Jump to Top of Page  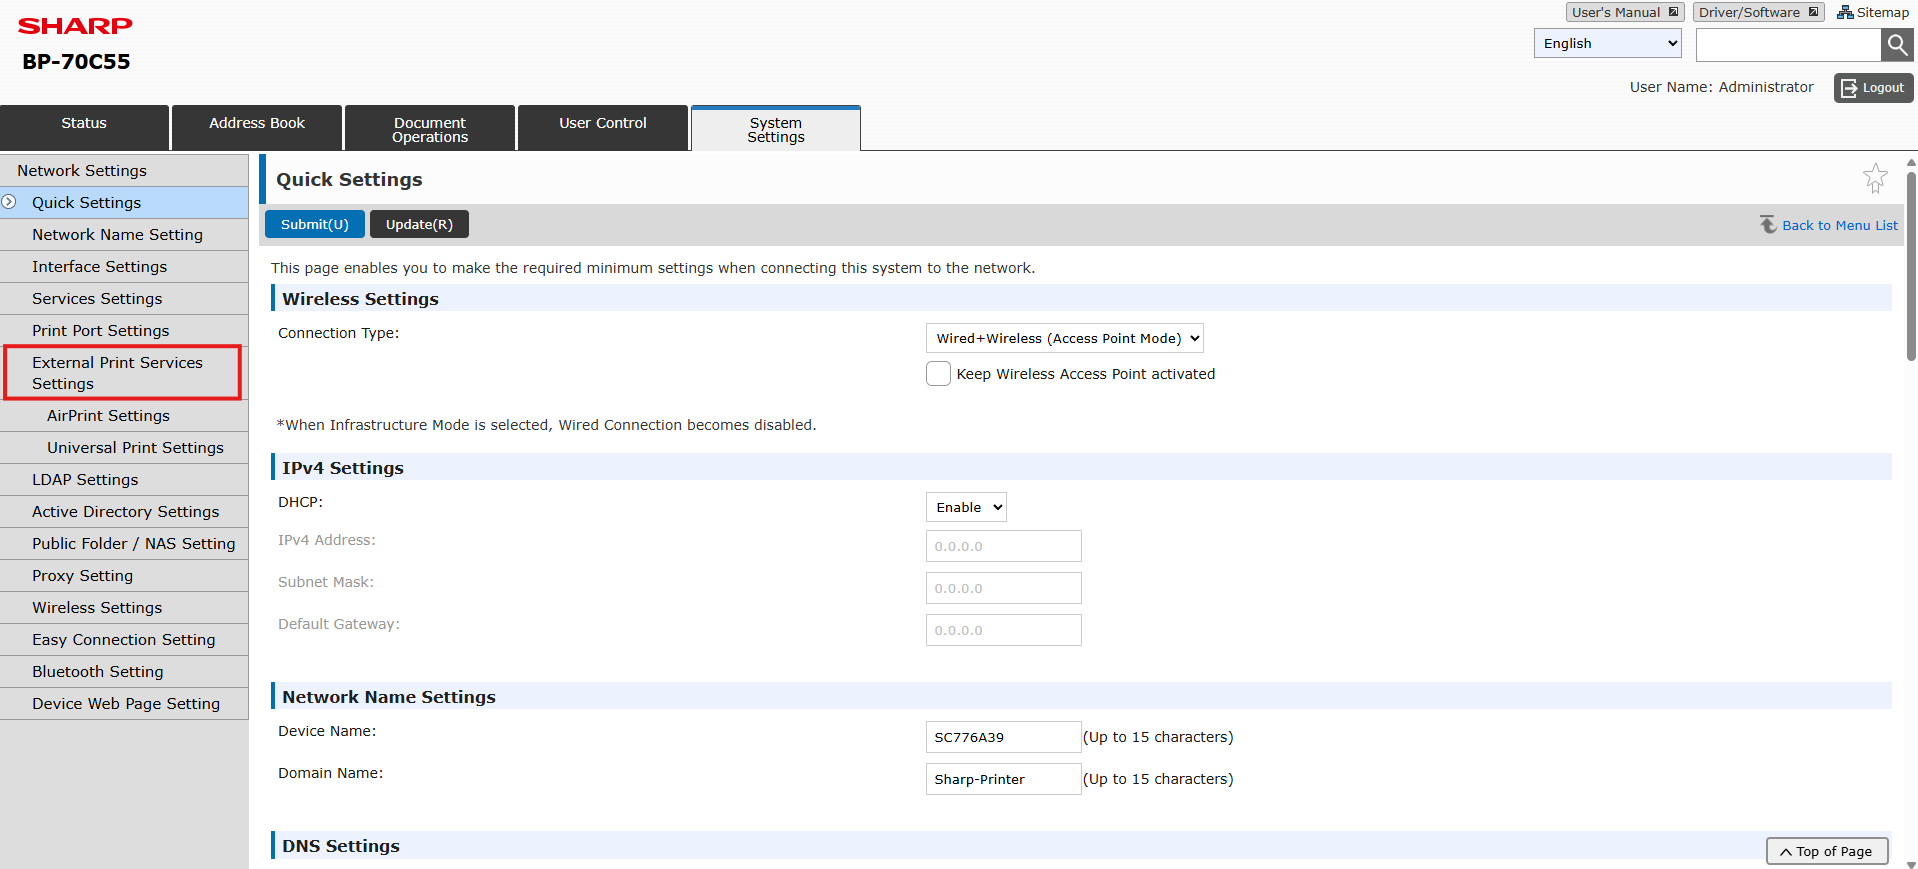tap(1827, 851)
